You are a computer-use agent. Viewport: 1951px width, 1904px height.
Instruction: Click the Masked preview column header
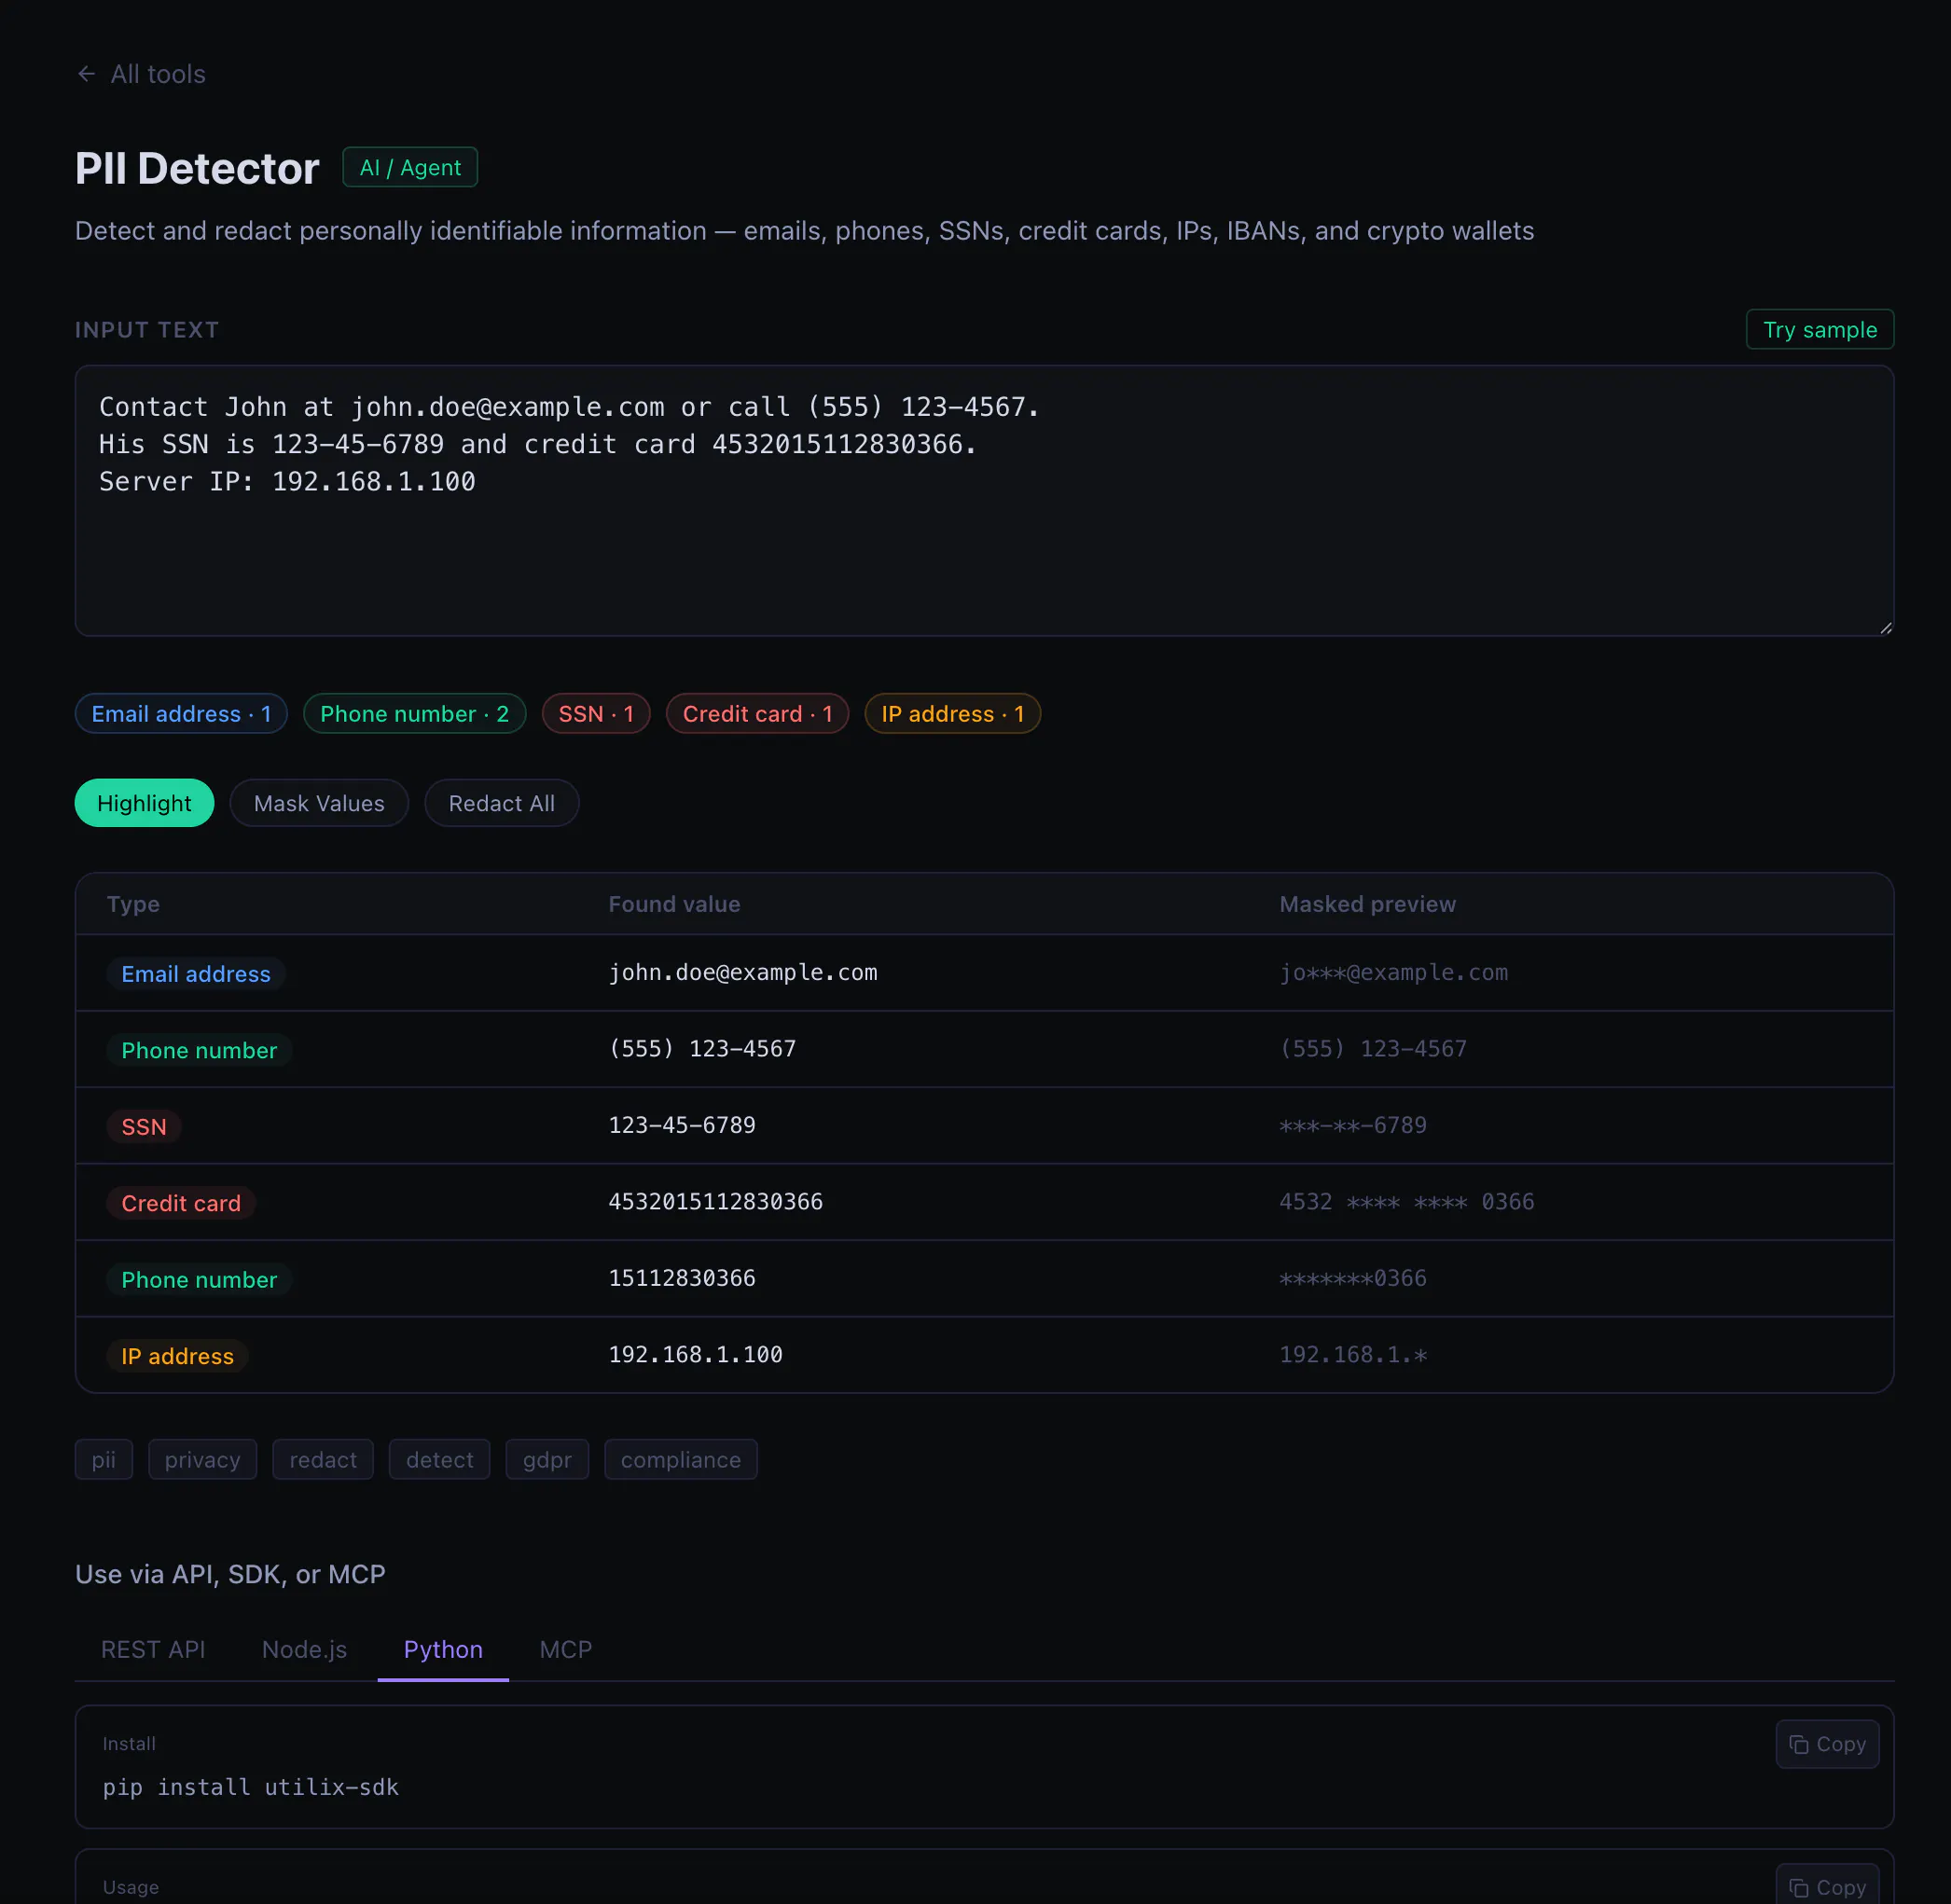click(x=1367, y=904)
